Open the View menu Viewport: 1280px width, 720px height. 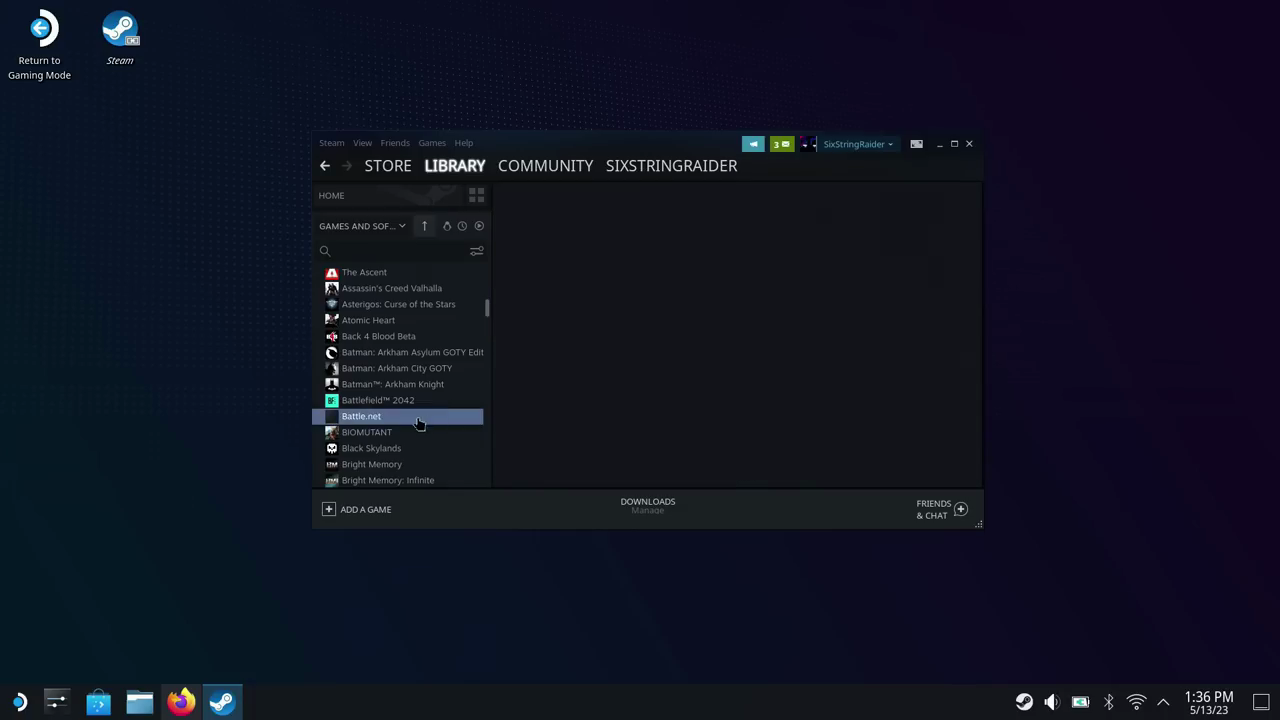point(362,143)
